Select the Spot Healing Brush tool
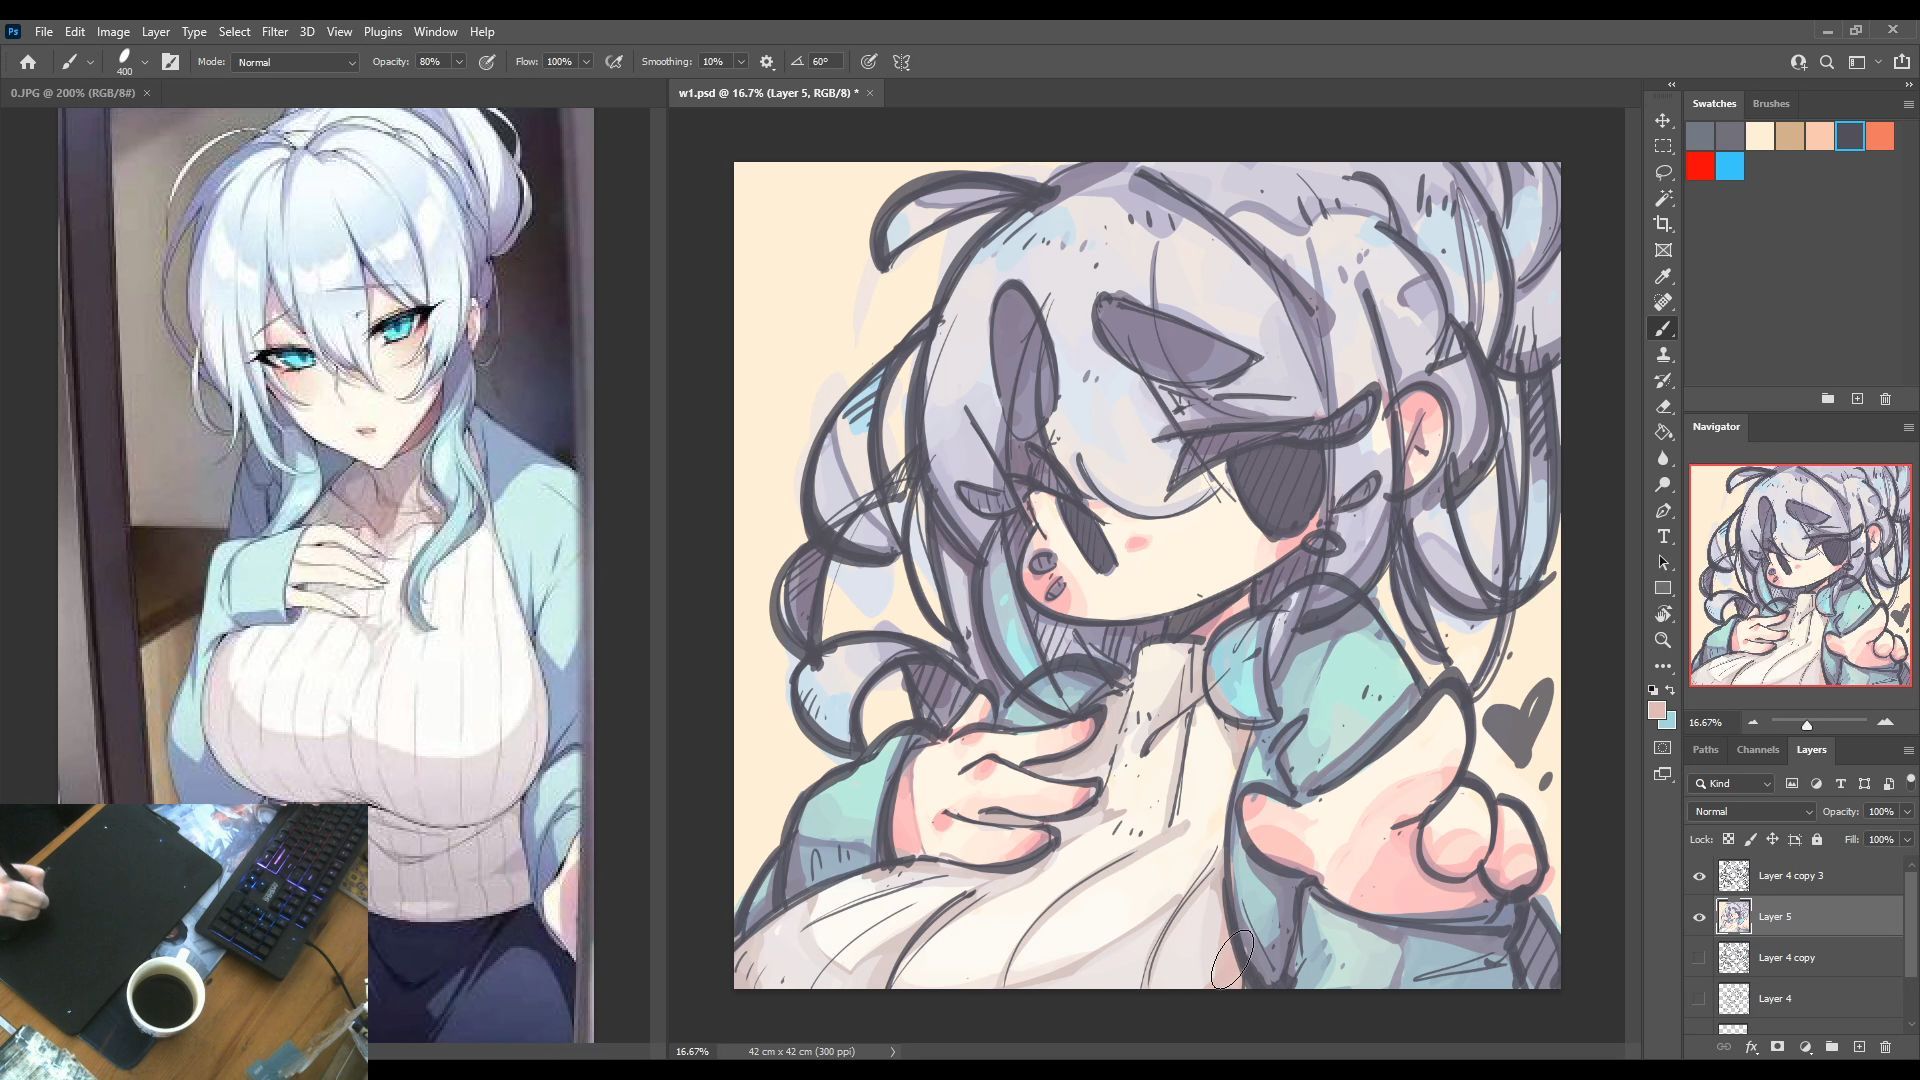This screenshot has height=1080, width=1920. [1663, 302]
